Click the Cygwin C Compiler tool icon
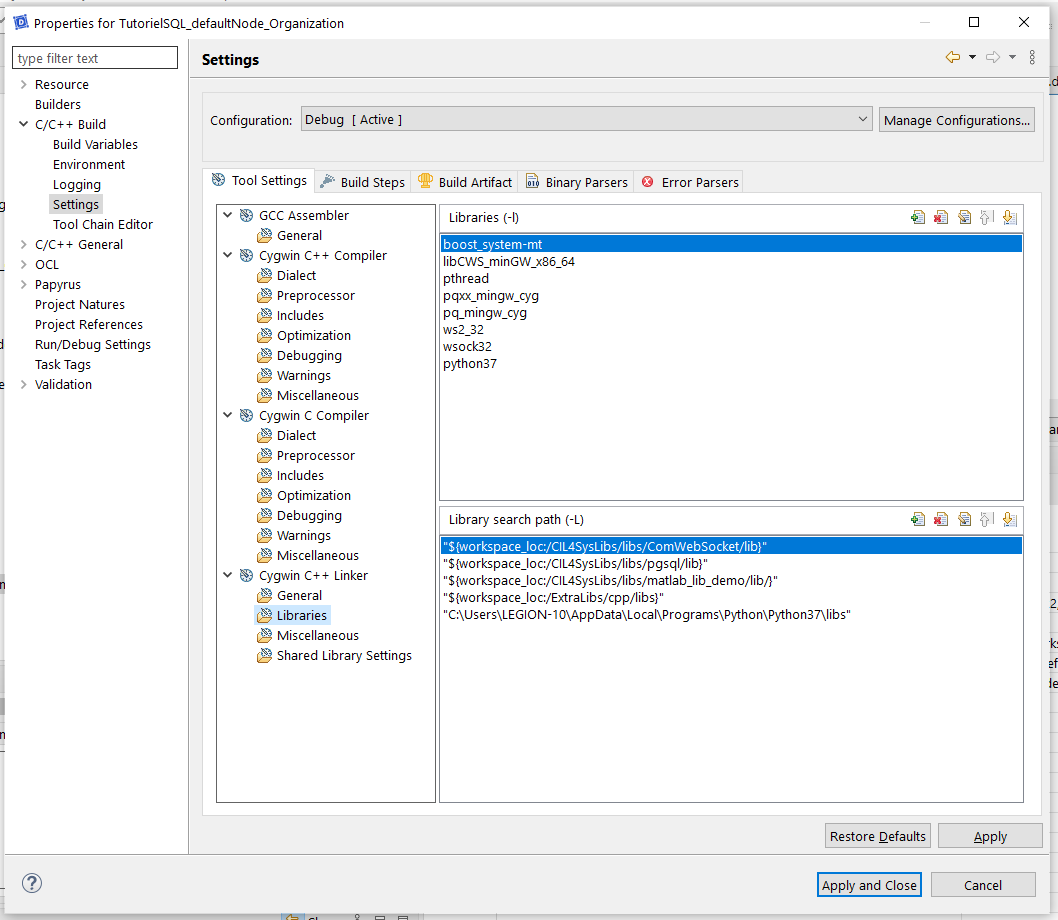 pyautogui.click(x=246, y=415)
